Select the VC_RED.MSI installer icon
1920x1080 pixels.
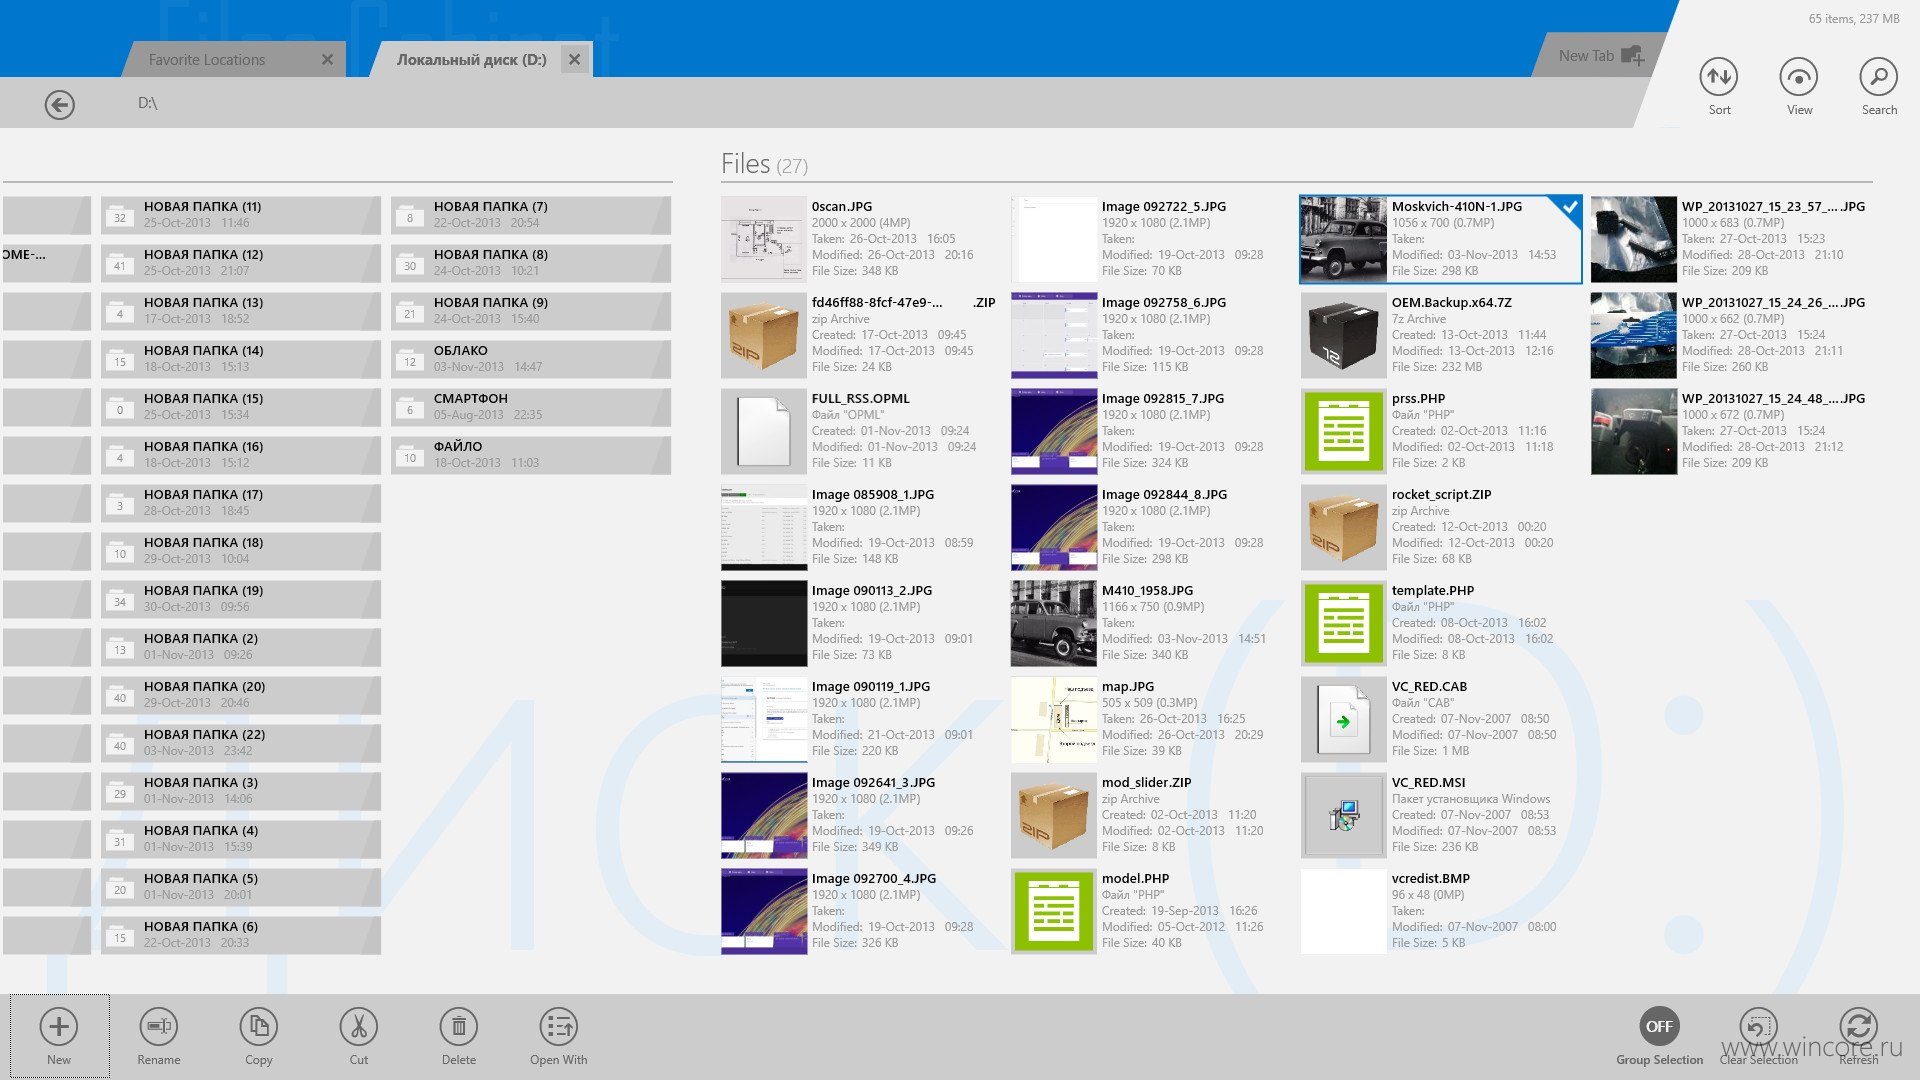pos(1344,815)
